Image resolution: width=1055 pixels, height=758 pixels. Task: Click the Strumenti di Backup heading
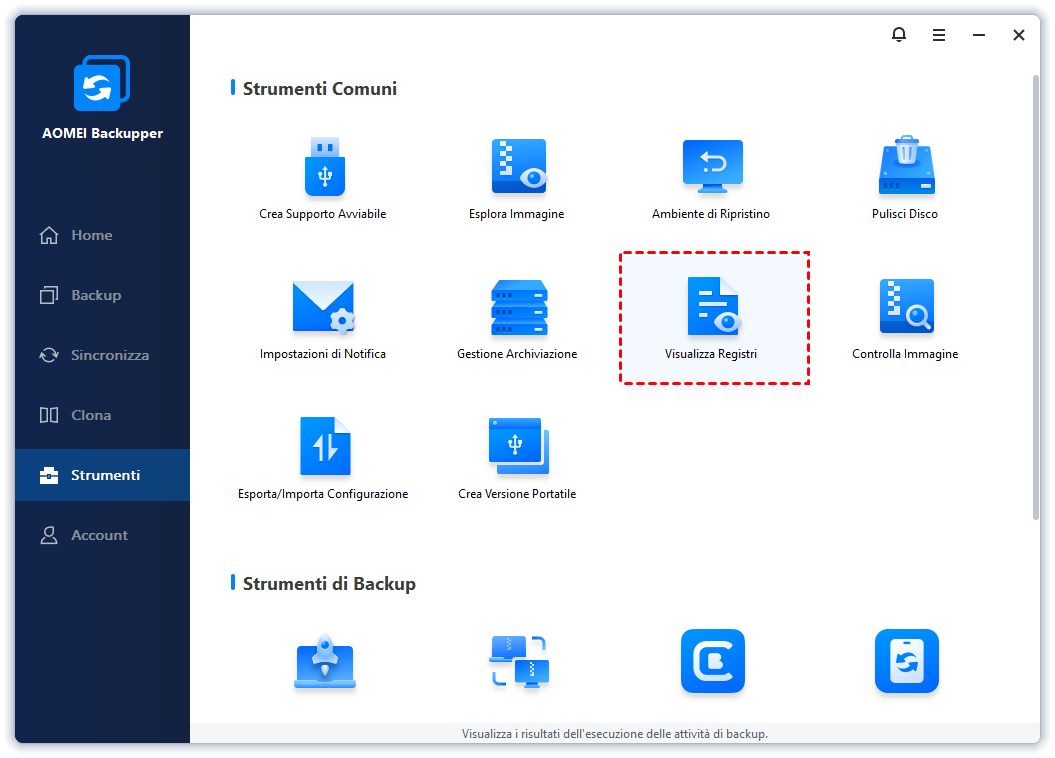329,584
